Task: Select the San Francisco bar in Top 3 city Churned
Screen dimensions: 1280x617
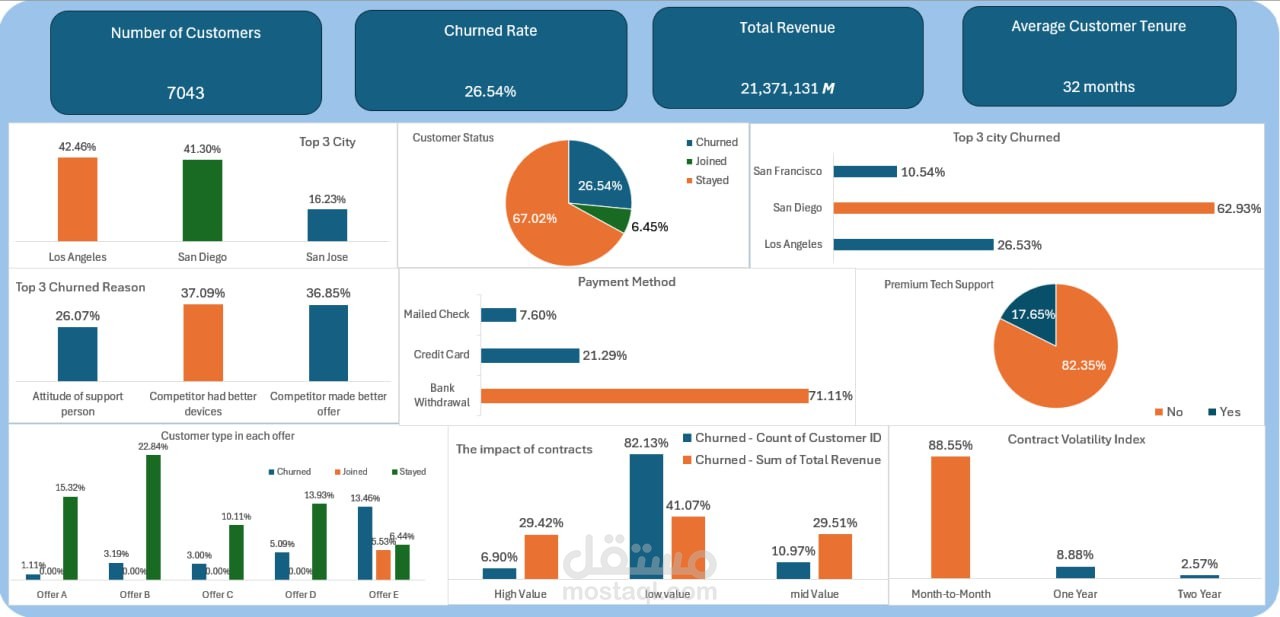Action: (x=865, y=172)
